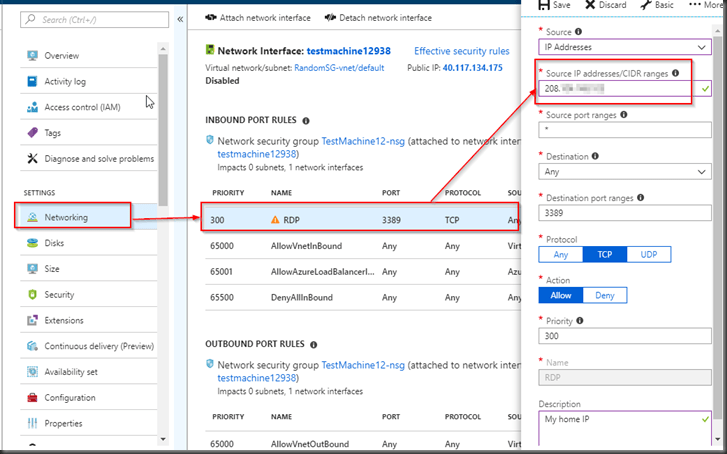Viewport: 727px width, 454px height.
Task: Click the Access control (IAM) icon
Action: pos(32,107)
